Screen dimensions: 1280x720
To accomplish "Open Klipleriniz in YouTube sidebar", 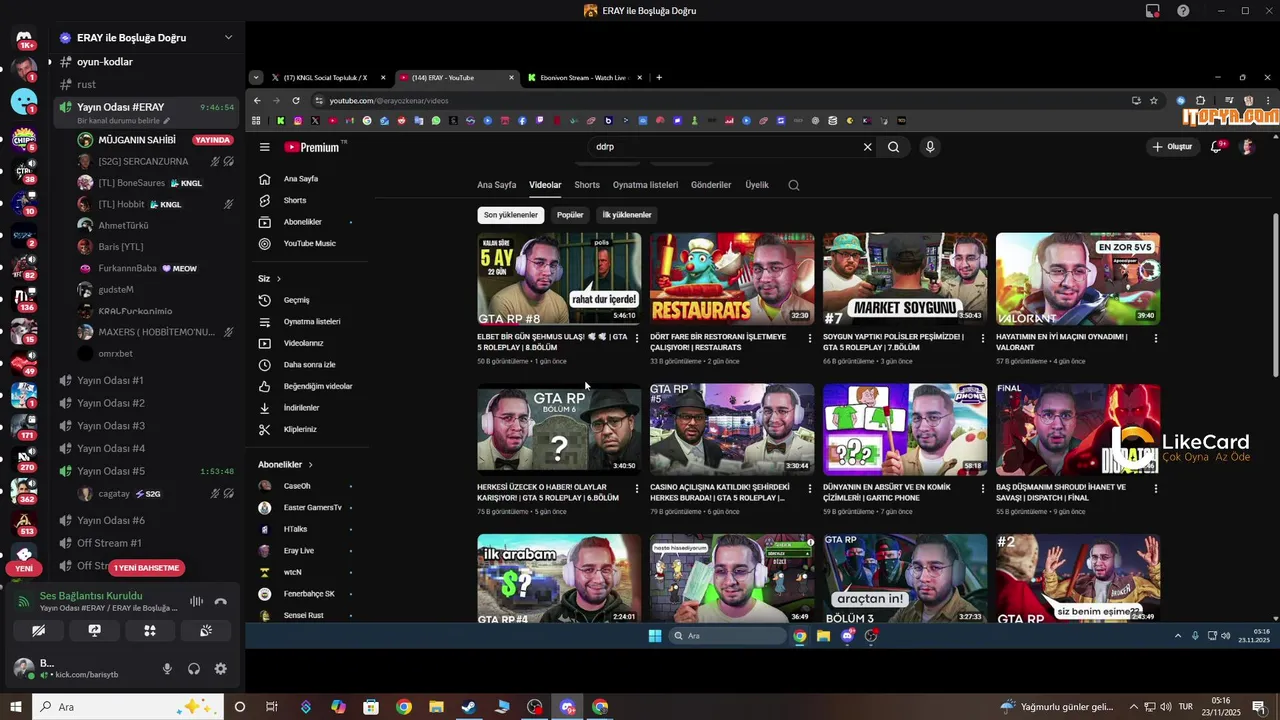I will [x=300, y=429].
